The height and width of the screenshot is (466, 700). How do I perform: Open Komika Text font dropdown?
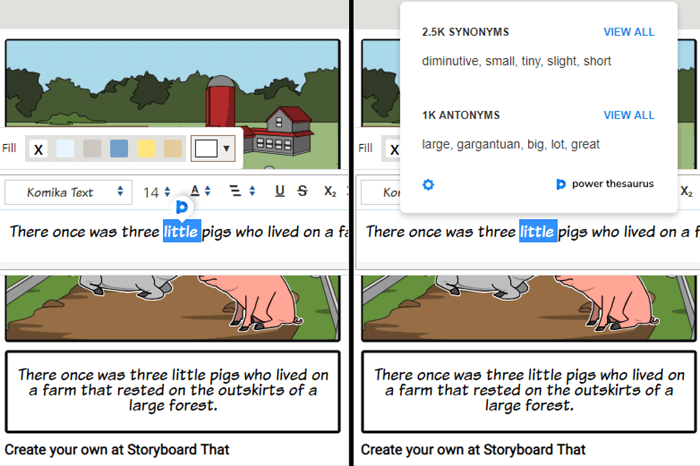pyautogui.click(x=68, y=192)
